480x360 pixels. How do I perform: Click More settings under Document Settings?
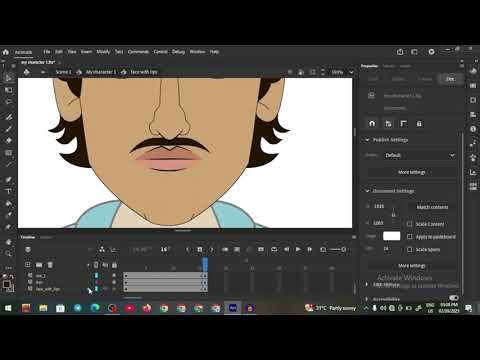pyautogui.click(x=412, y=266)
